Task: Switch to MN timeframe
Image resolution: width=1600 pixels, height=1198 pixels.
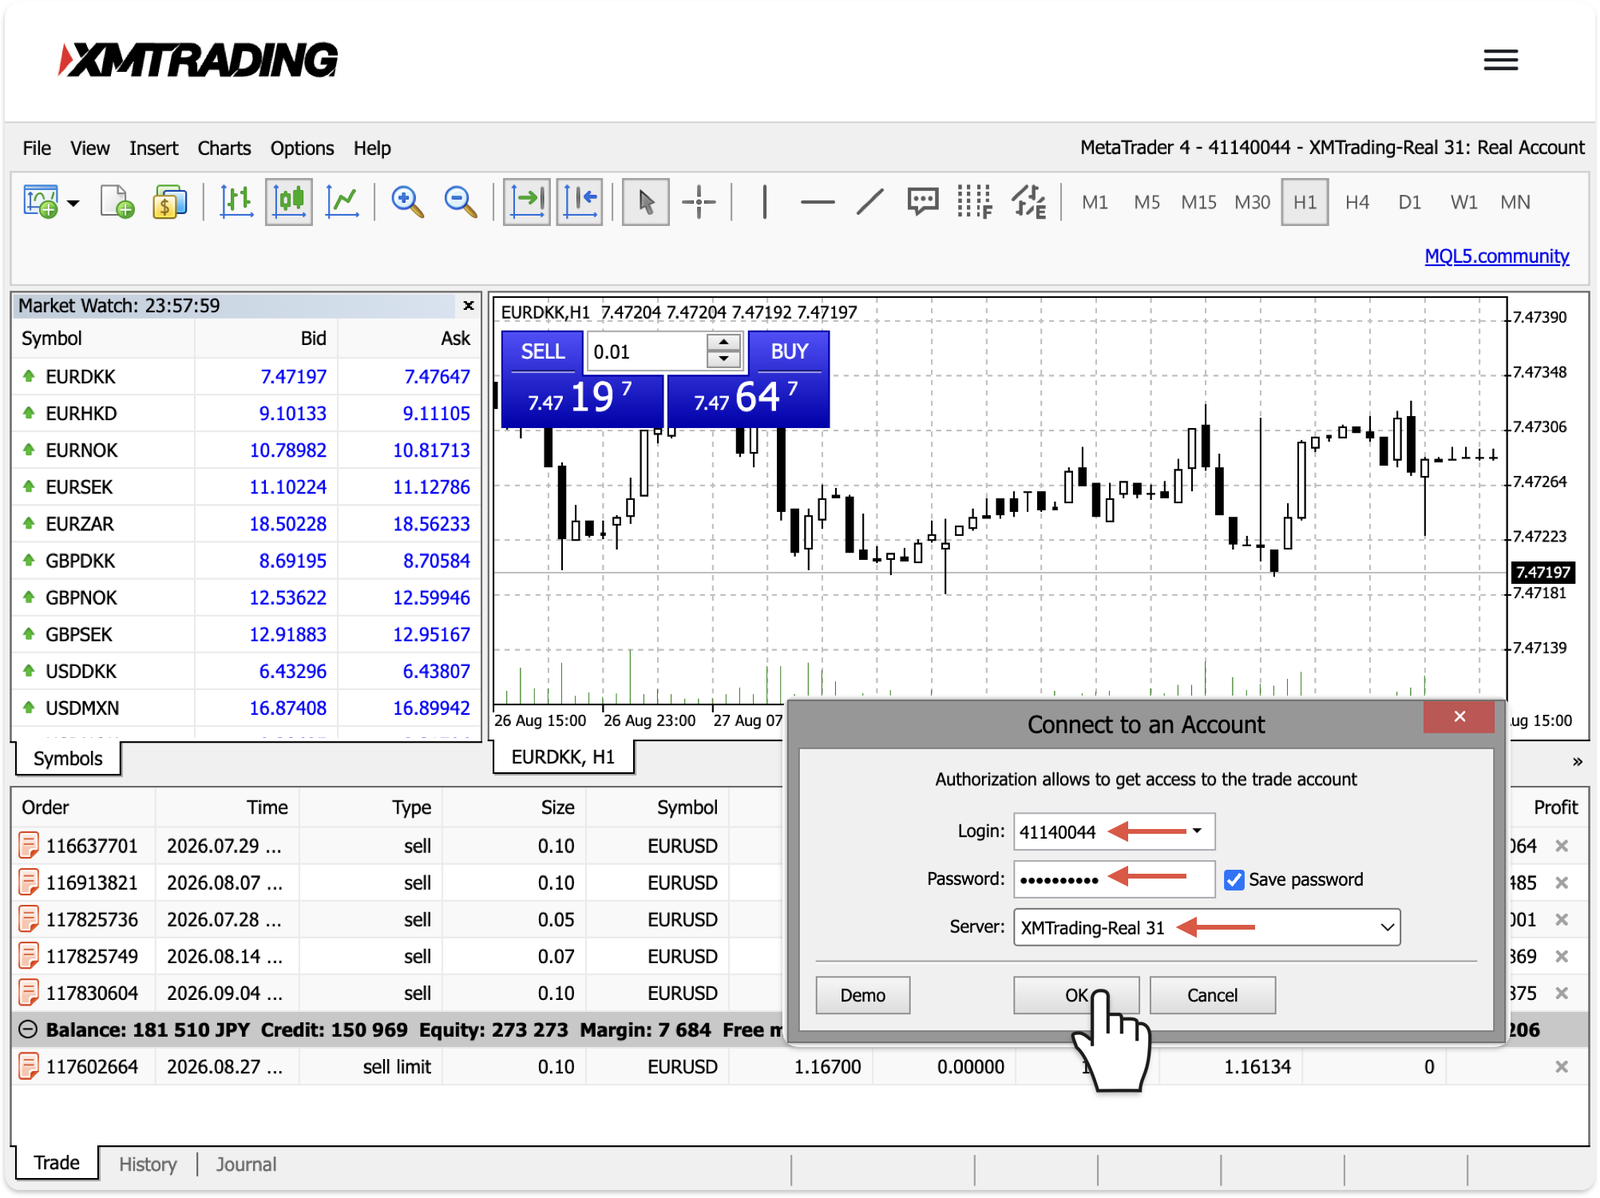Action: click(1516, 202)
